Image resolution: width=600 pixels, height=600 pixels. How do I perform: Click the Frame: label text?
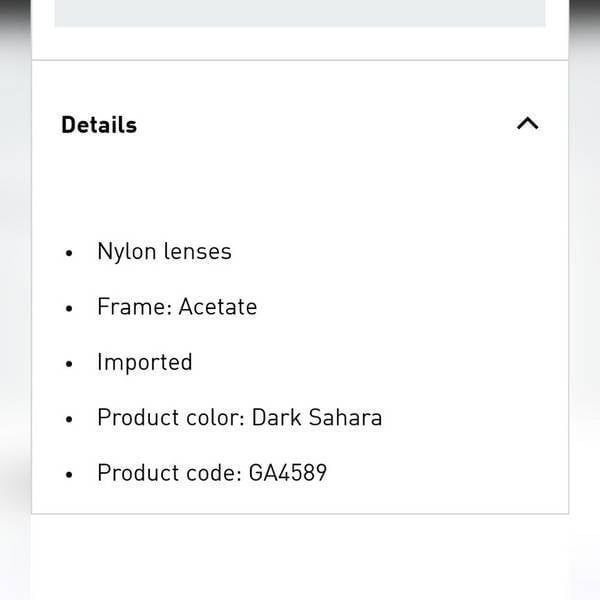pos(134,307)
